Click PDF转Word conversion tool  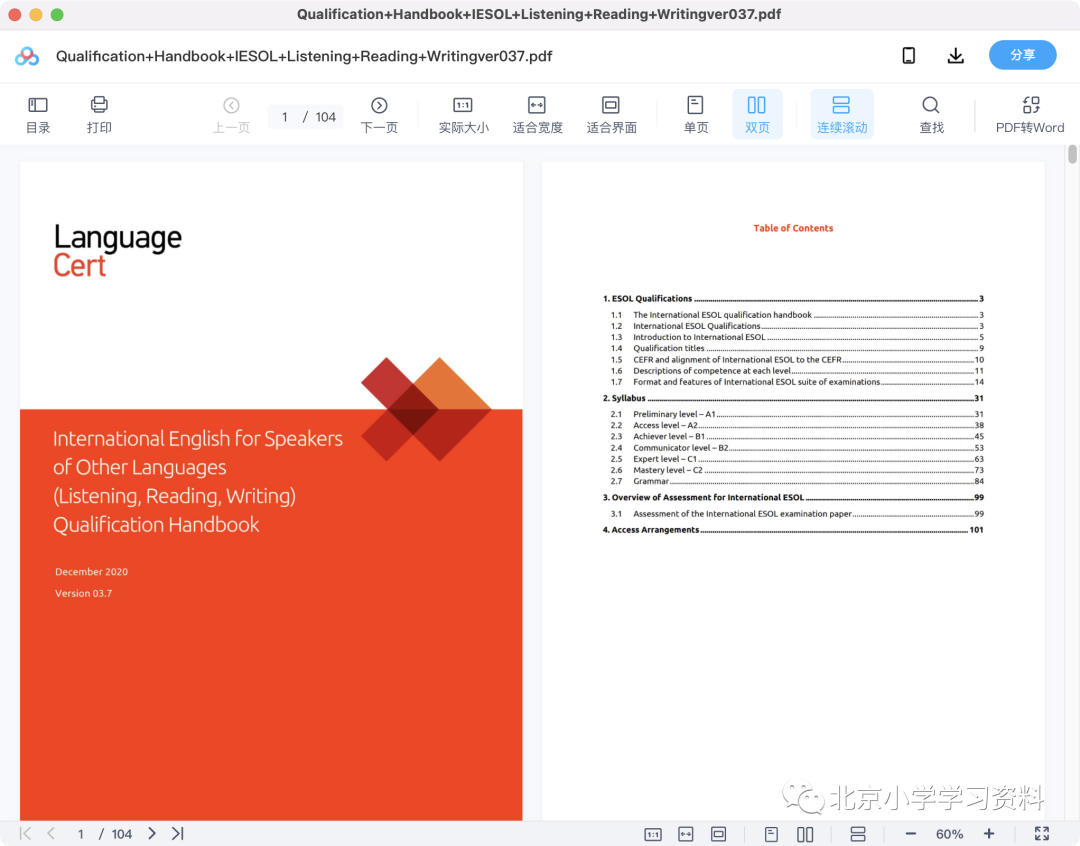coord(1030,114)
